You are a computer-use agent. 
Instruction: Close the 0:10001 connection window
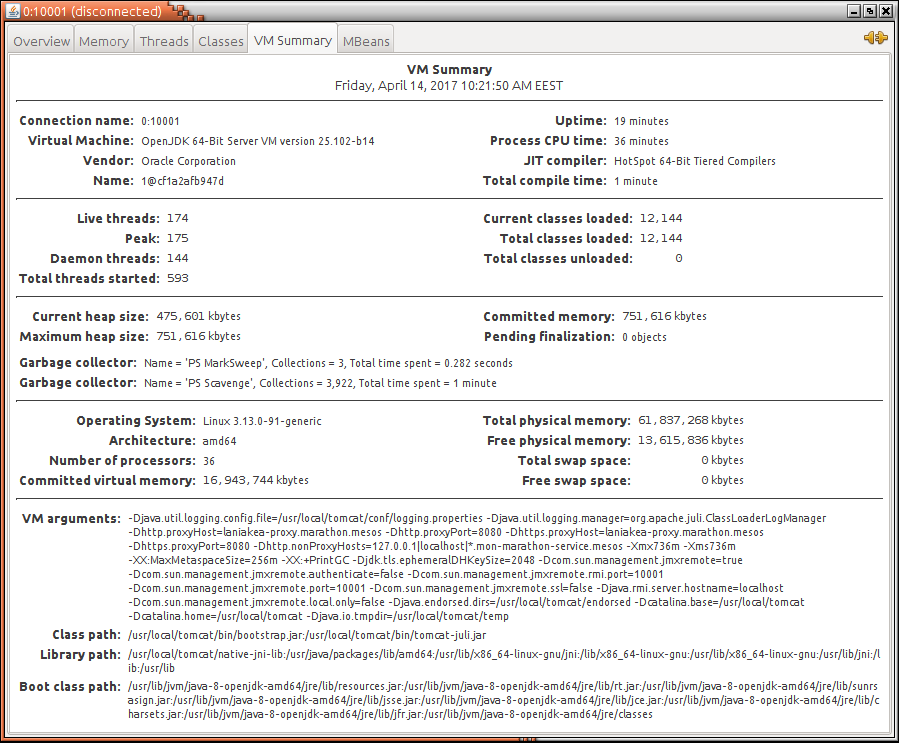pyautogui.click(x=884, y=11)
